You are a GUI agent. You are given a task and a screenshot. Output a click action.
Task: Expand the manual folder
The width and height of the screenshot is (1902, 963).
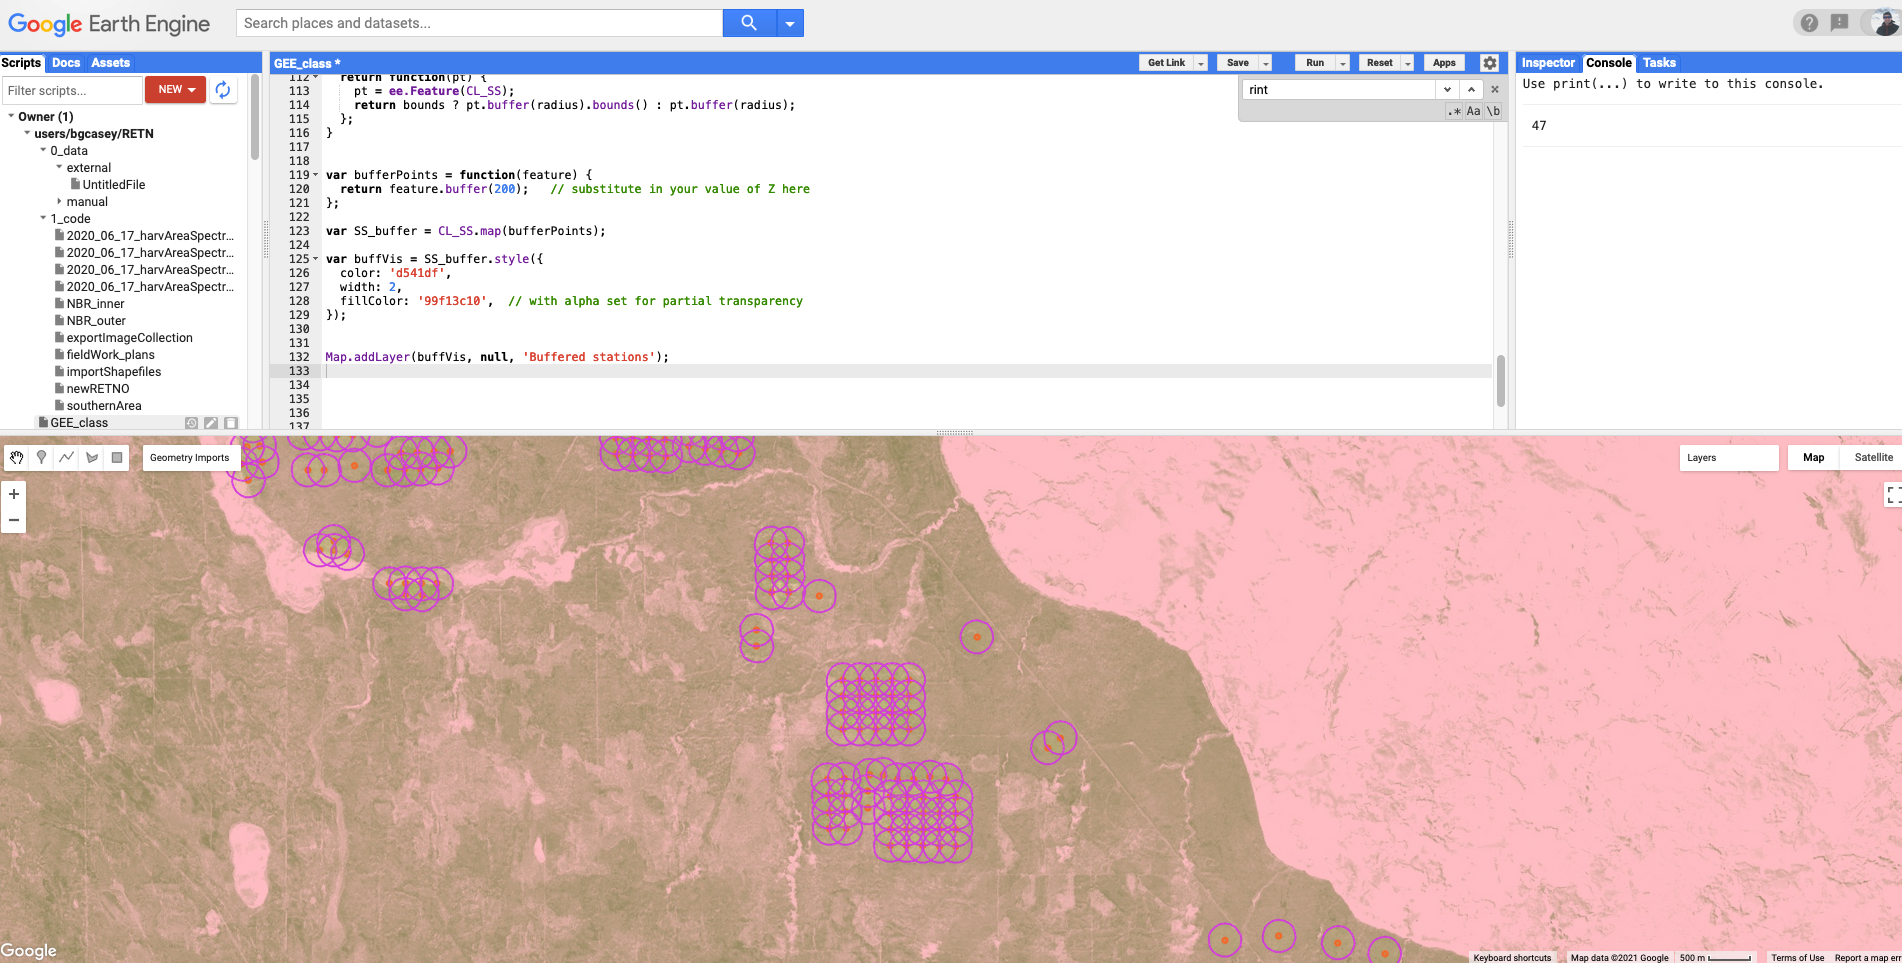point(60,202)
